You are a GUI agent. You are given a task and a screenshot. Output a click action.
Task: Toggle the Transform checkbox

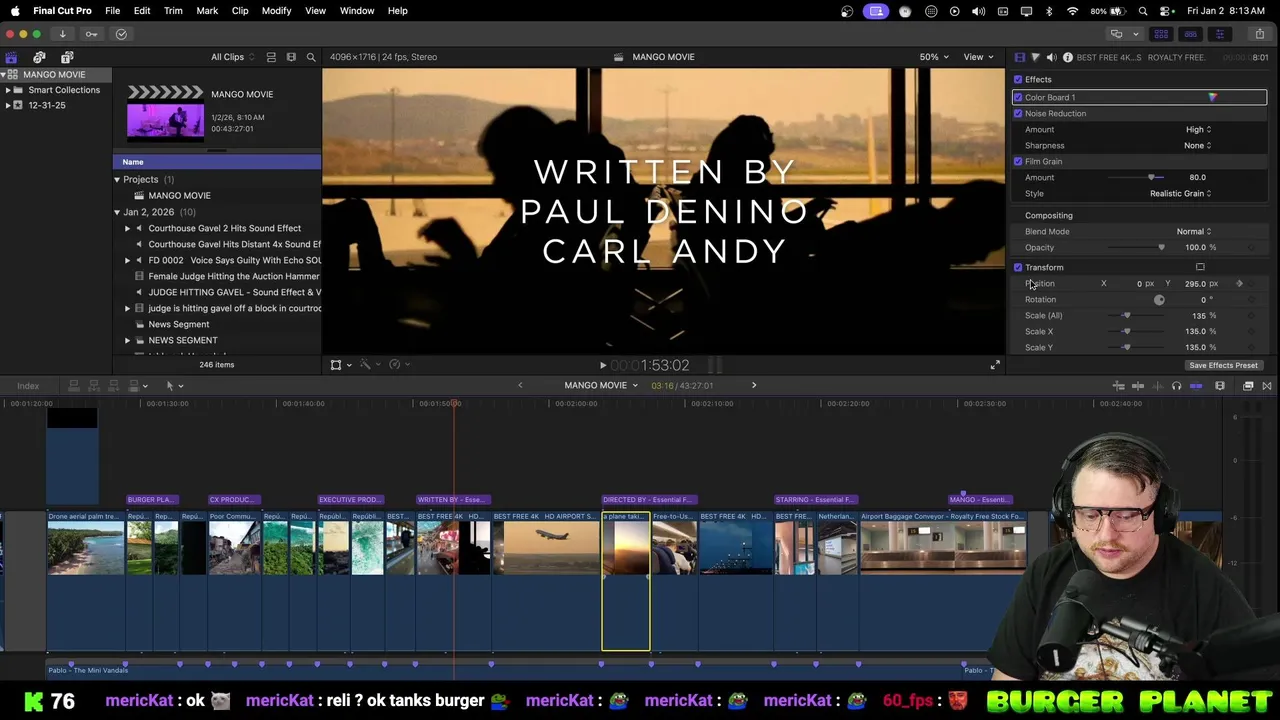[1018, 267]
